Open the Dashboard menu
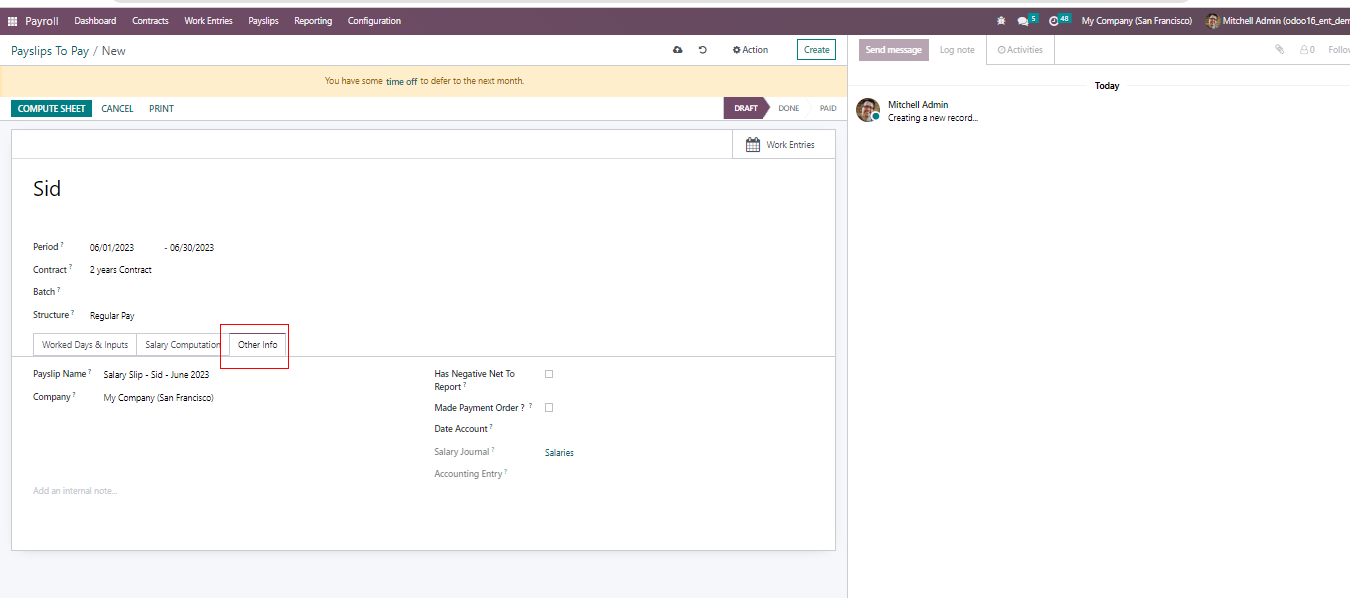1350x598 pixels. [95, 21]
